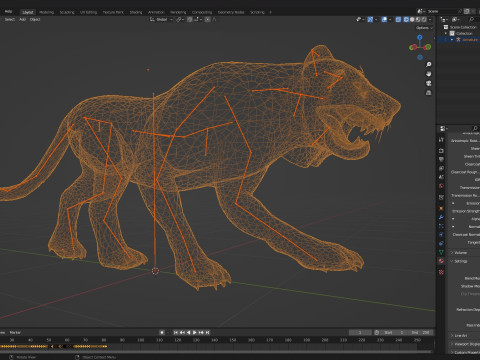
Task: Open the Scene properties tab
Action: (441, 177)
